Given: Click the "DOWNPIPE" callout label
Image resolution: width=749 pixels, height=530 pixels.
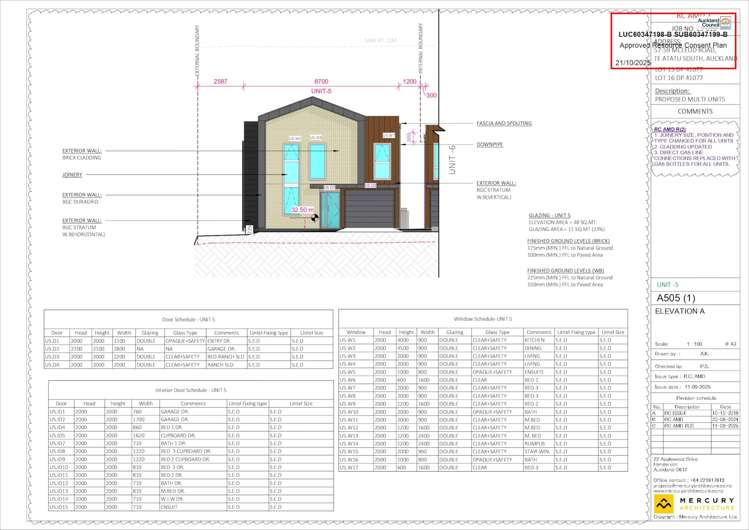Looking at the screenshot, I should [490, 145].
